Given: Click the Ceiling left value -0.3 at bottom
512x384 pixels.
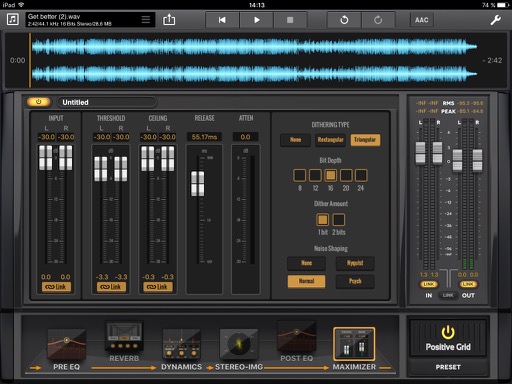Looking at the screenshot, I should 148,277.
